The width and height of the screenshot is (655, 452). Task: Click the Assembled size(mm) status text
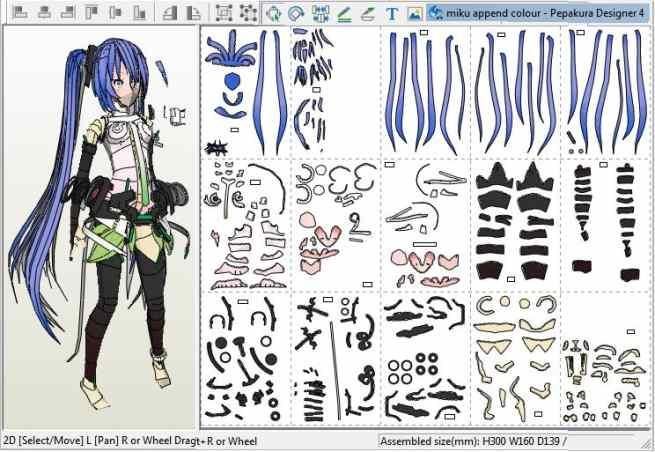(x=473, y=441)
